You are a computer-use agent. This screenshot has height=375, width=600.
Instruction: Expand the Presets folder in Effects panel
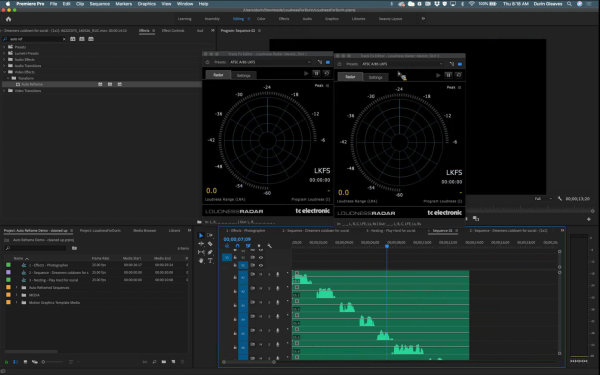click(4, 47)
